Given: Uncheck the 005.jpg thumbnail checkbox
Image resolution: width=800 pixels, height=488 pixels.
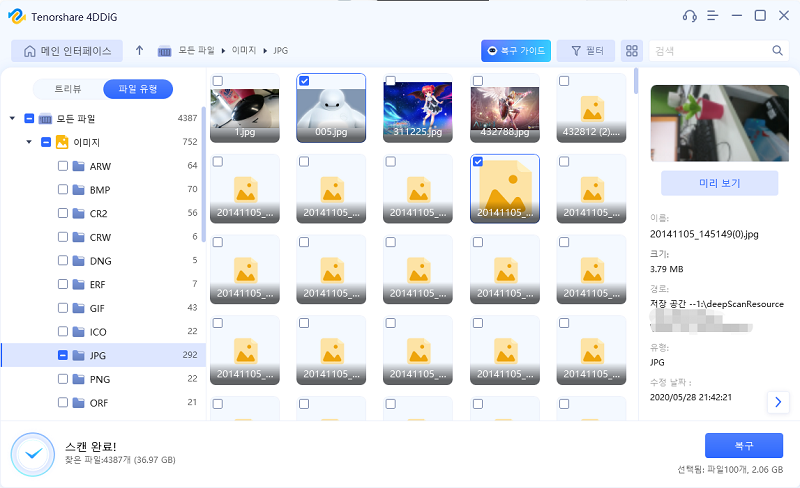Looking at the screenshot, I should point(304,81).
